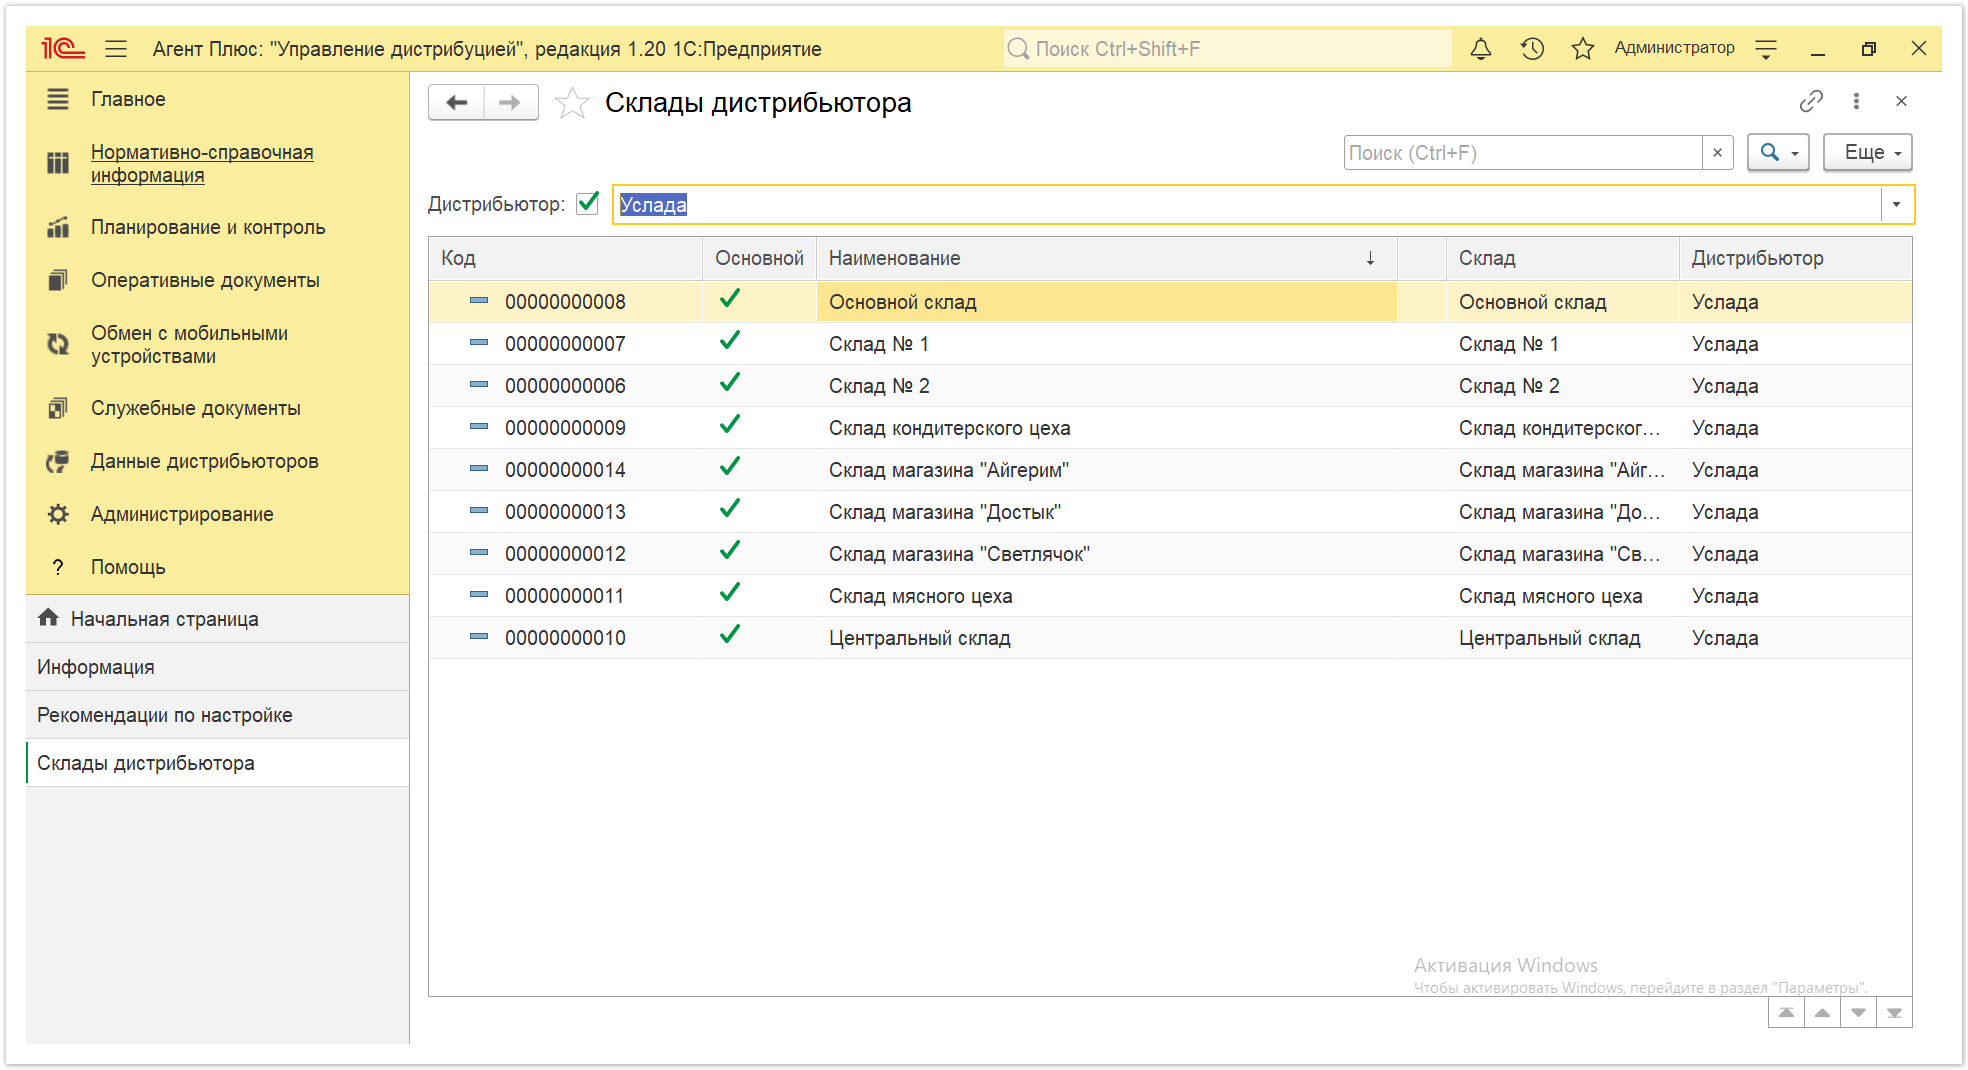Viewport: 1968px width, 1070px height.
Task: Go forward with the right arrow button
Action: click(510, 102)
